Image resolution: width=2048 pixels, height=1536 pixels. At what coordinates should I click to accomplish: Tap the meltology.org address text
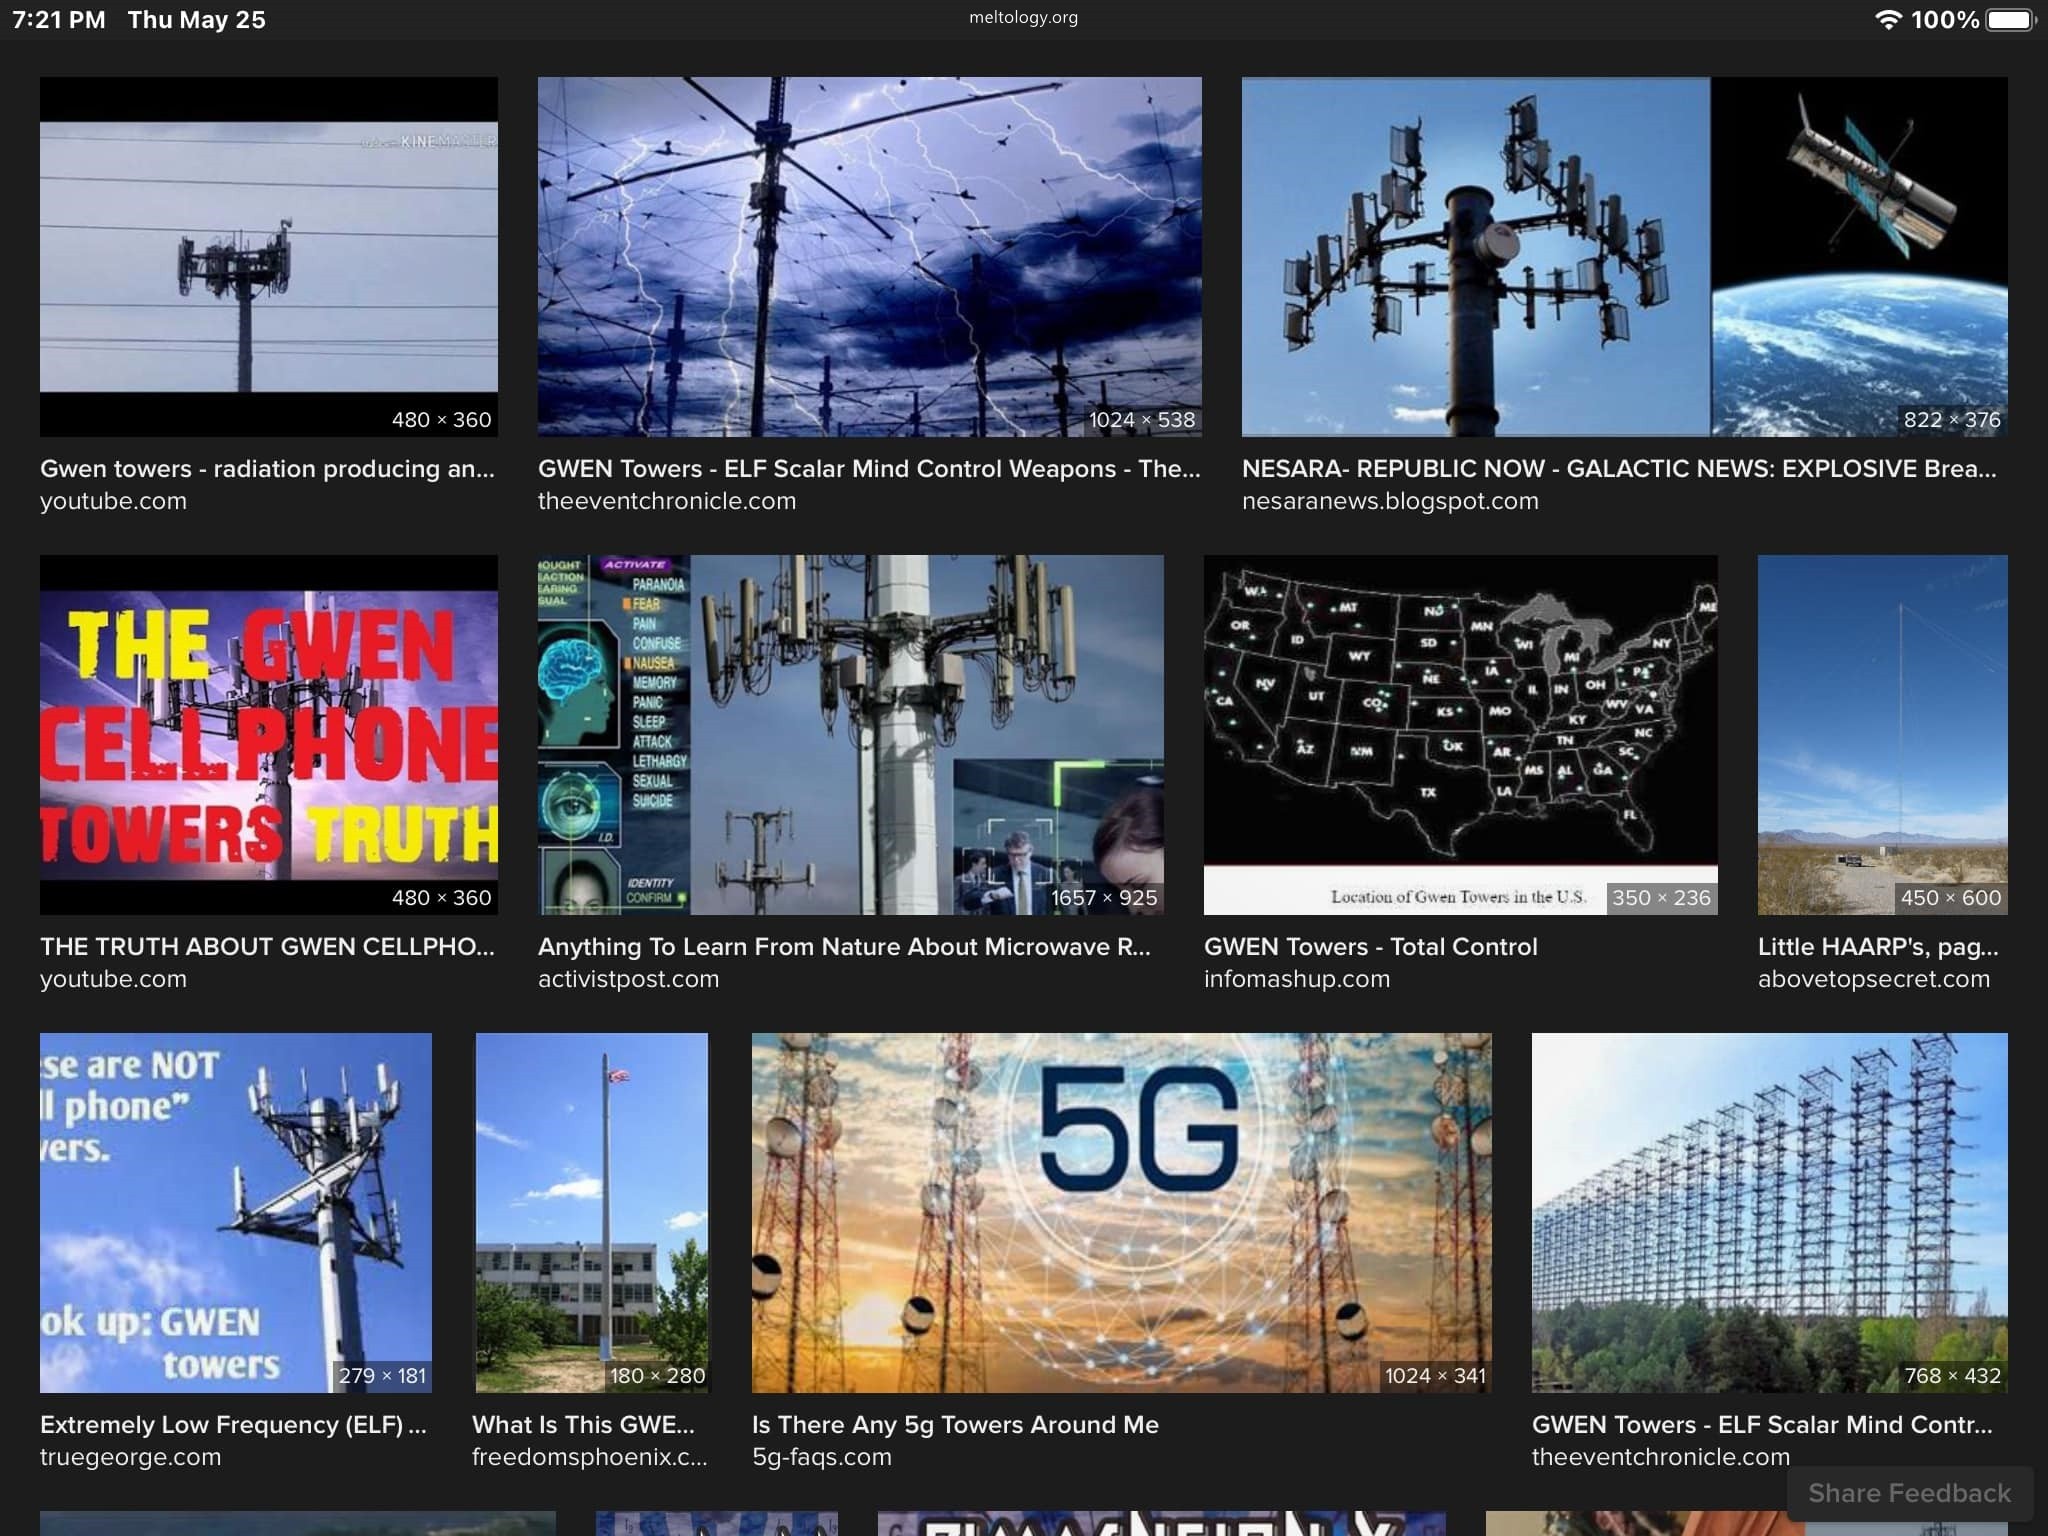(x=1023, y=17)
